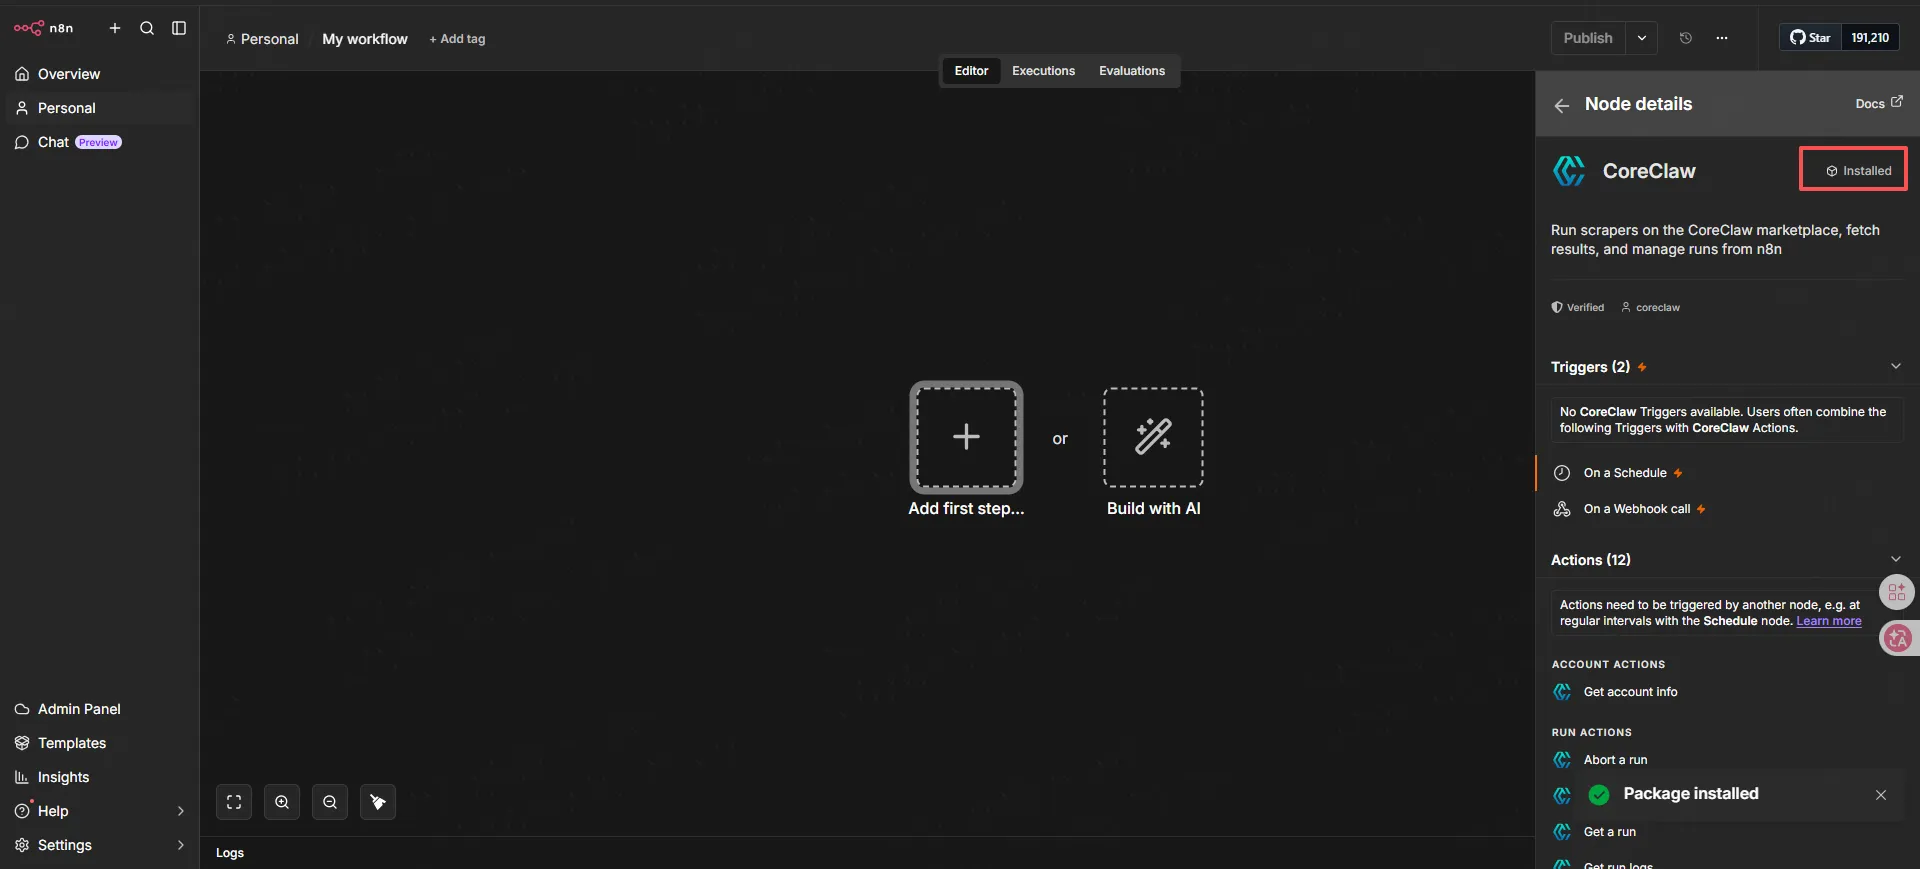The height and width of the screenshot is (869, 1920).
Task: Click the floating pink translate icon
Action: pyautogui.click(x=1898, y=638)
